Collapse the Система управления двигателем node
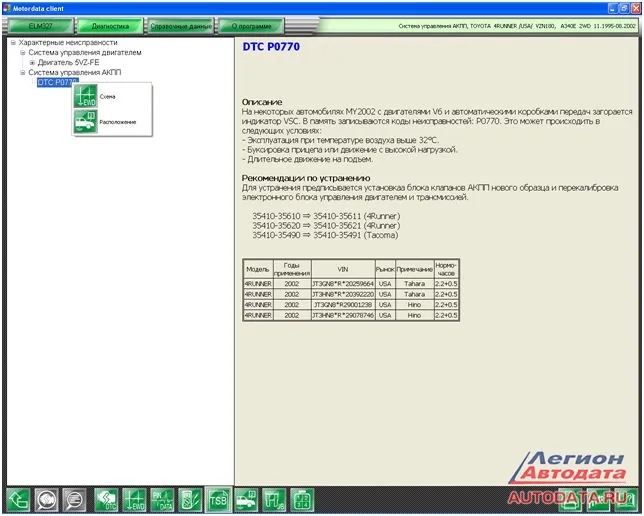 (x=23, y=53)
